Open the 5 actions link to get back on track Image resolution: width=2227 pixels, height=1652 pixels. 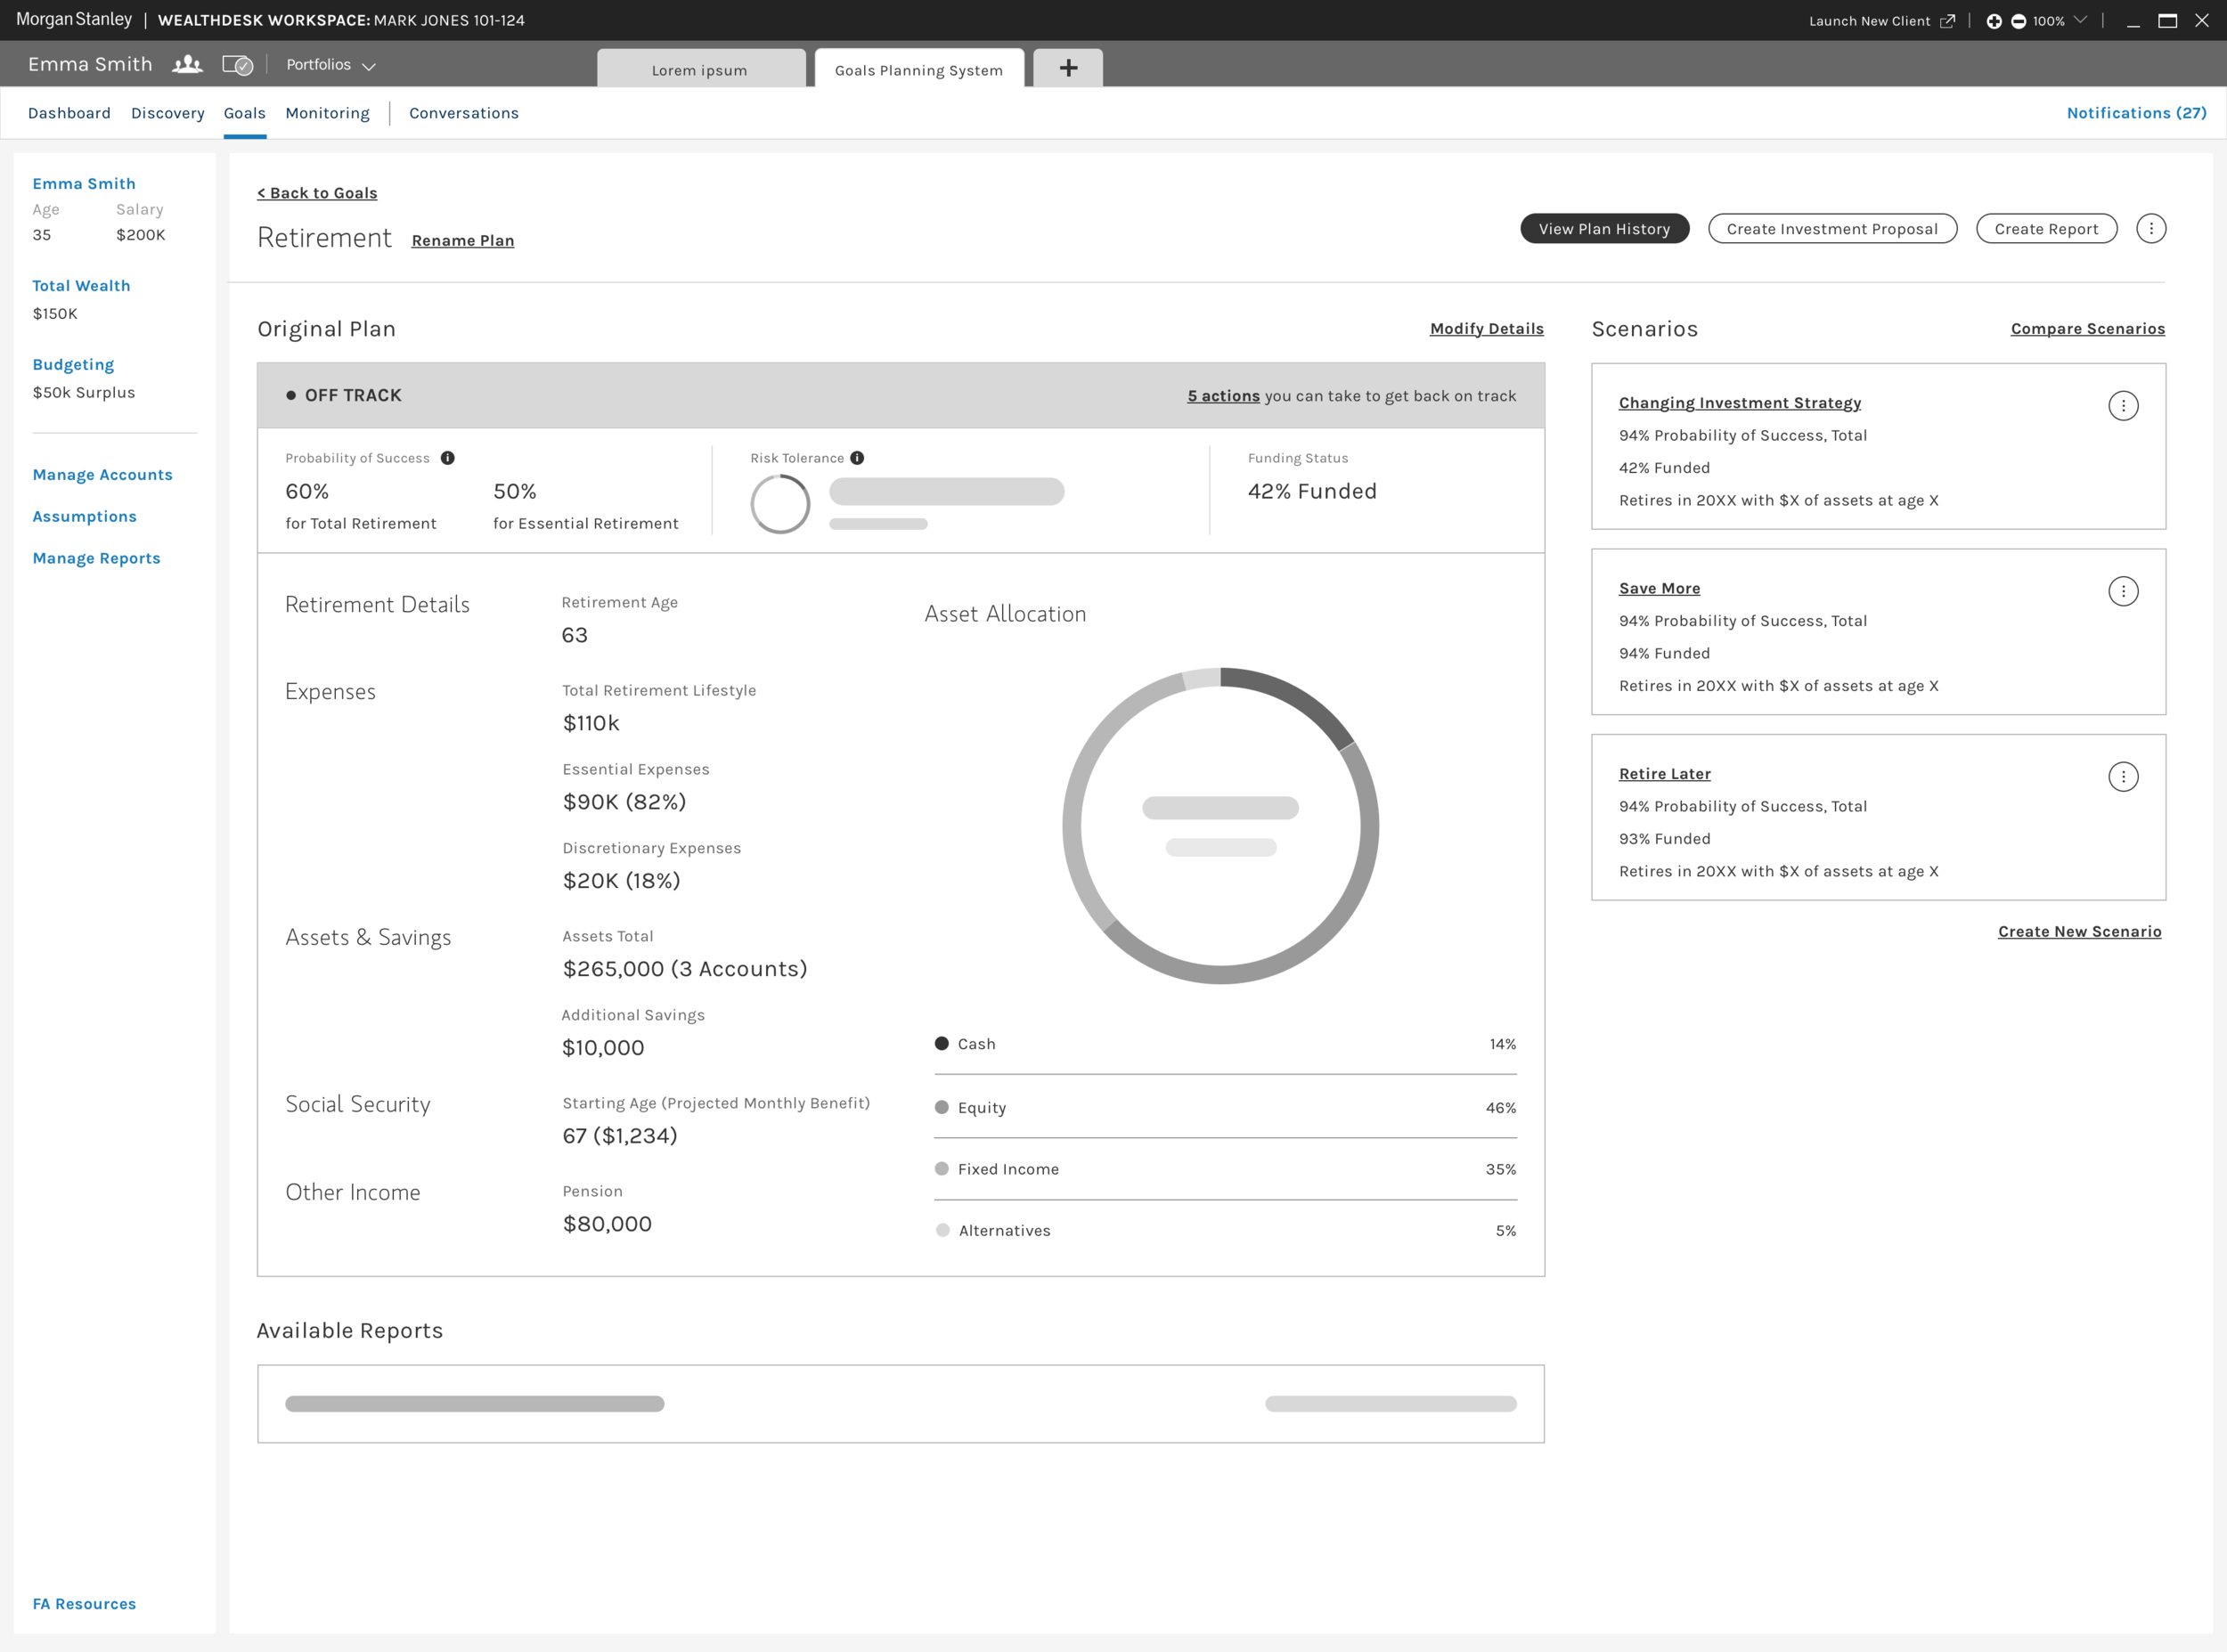click(1223, 395)
